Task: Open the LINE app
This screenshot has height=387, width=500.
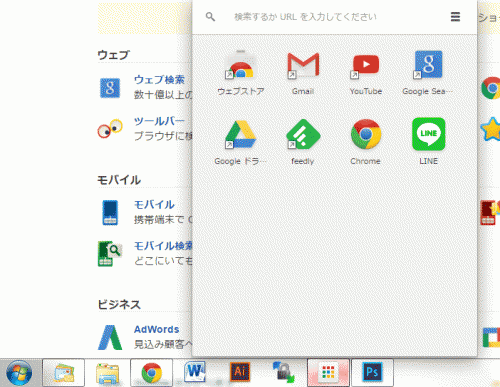Action: [x=428, y=134]
